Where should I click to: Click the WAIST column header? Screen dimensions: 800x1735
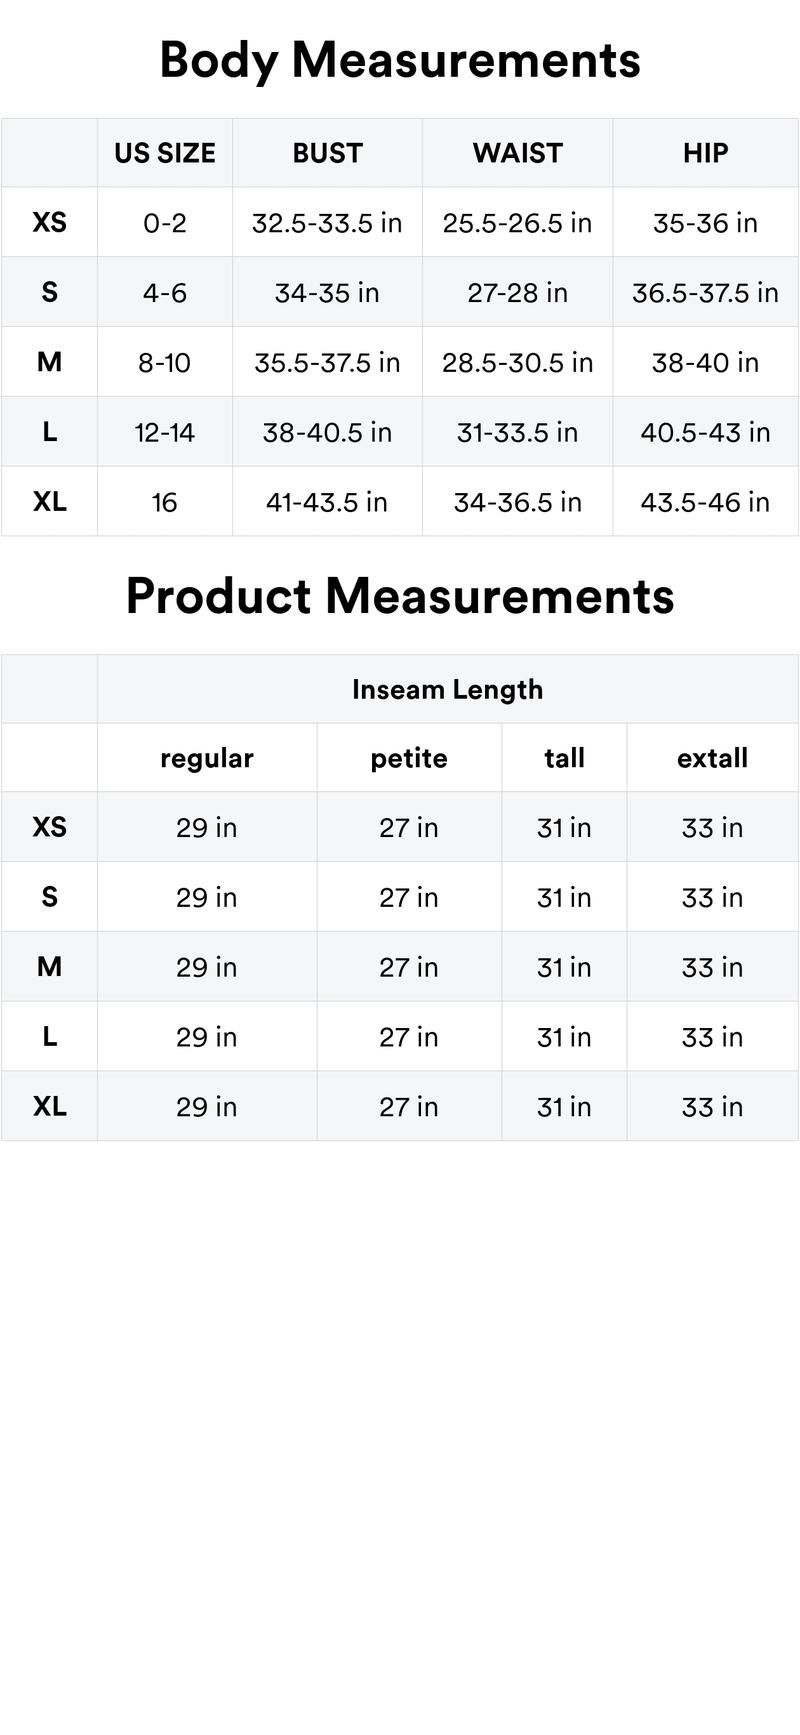(517, 153)
